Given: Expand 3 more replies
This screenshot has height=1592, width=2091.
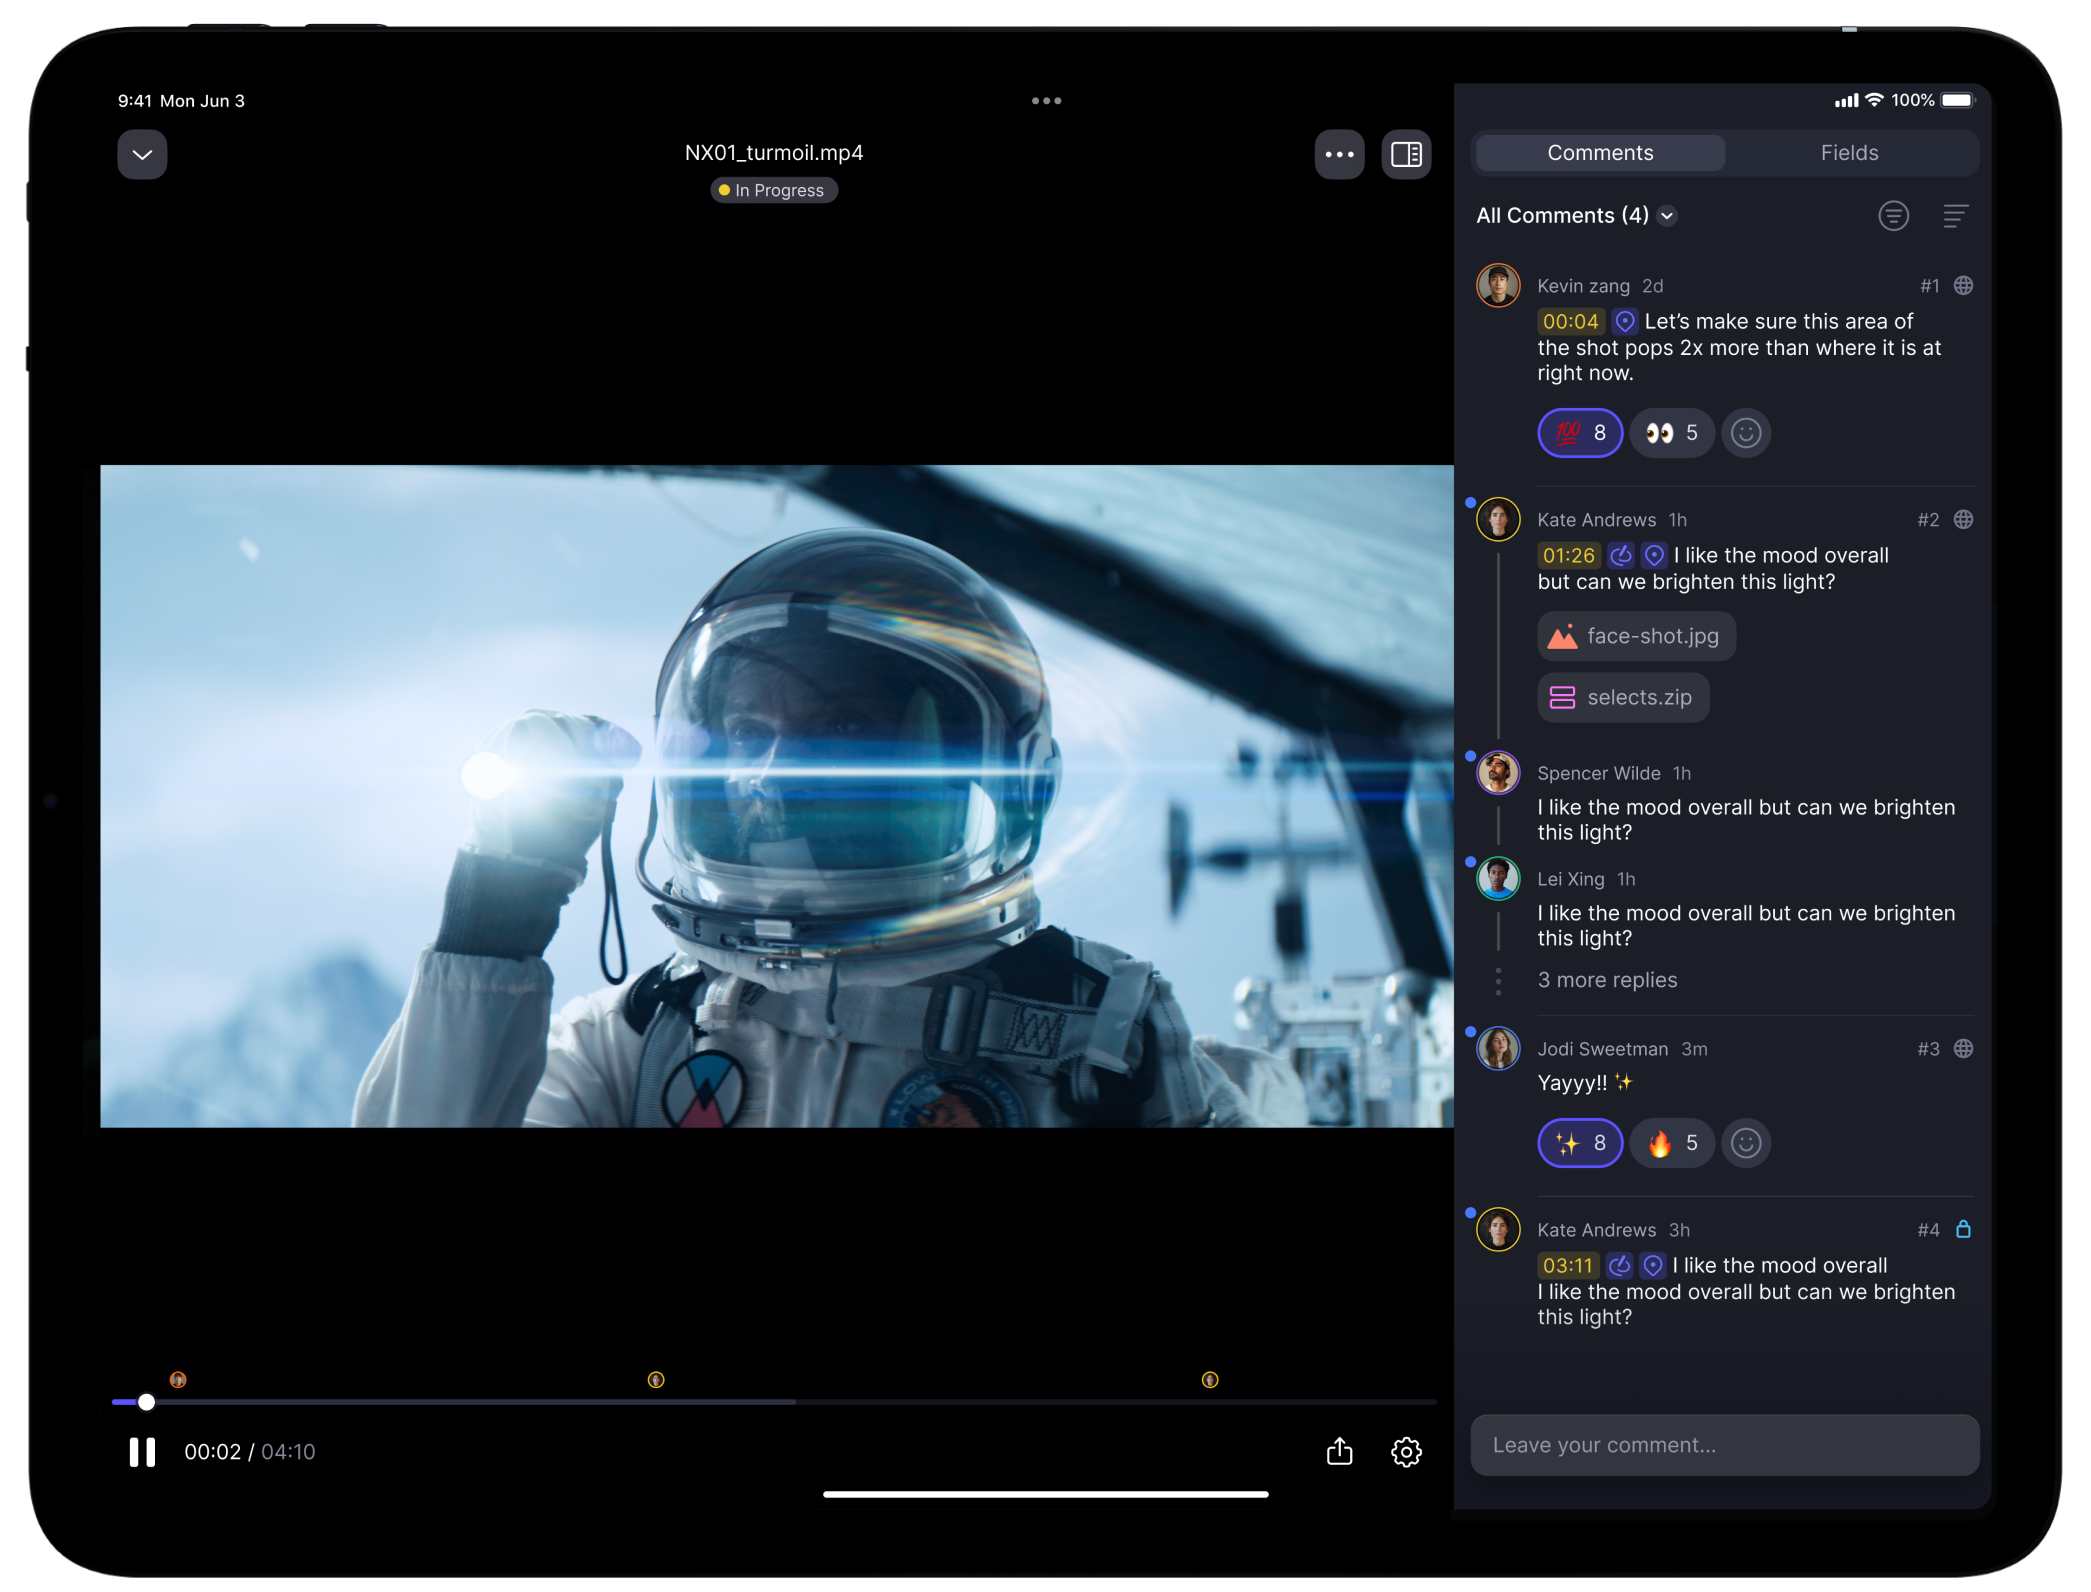Looking at the screenshot, I should 1607,980.
